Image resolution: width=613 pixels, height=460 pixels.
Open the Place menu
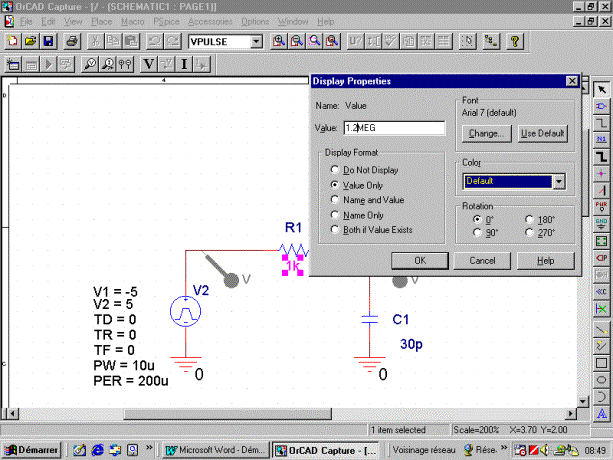click(102, 21)
